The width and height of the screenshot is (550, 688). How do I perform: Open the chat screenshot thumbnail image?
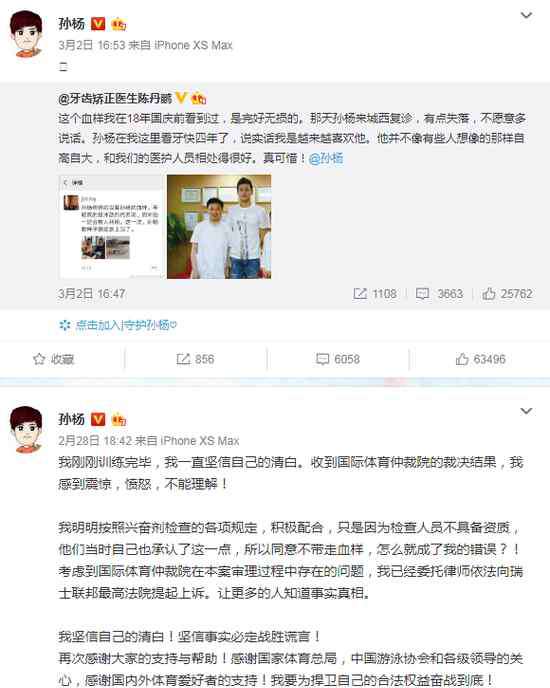point(111,226)
